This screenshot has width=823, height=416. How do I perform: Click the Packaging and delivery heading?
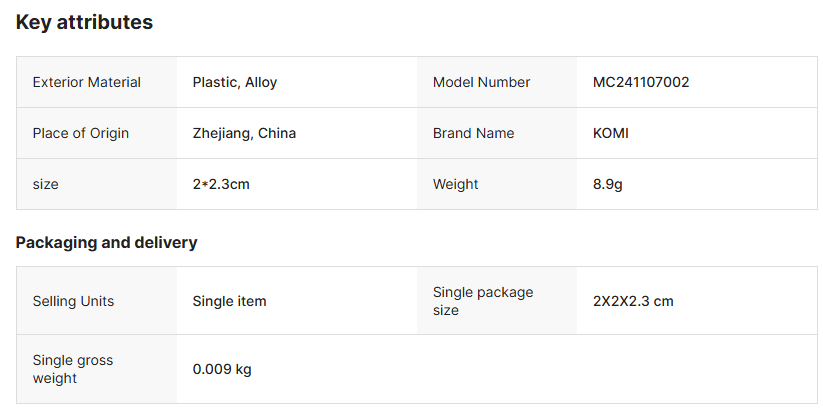[x=107, y=242]
